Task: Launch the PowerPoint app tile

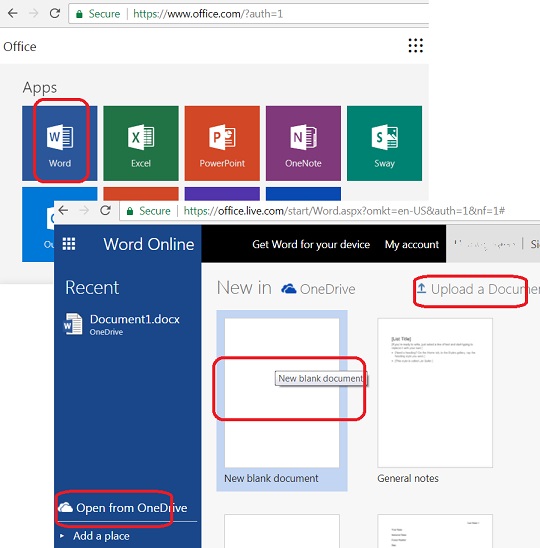Action: 222,143
